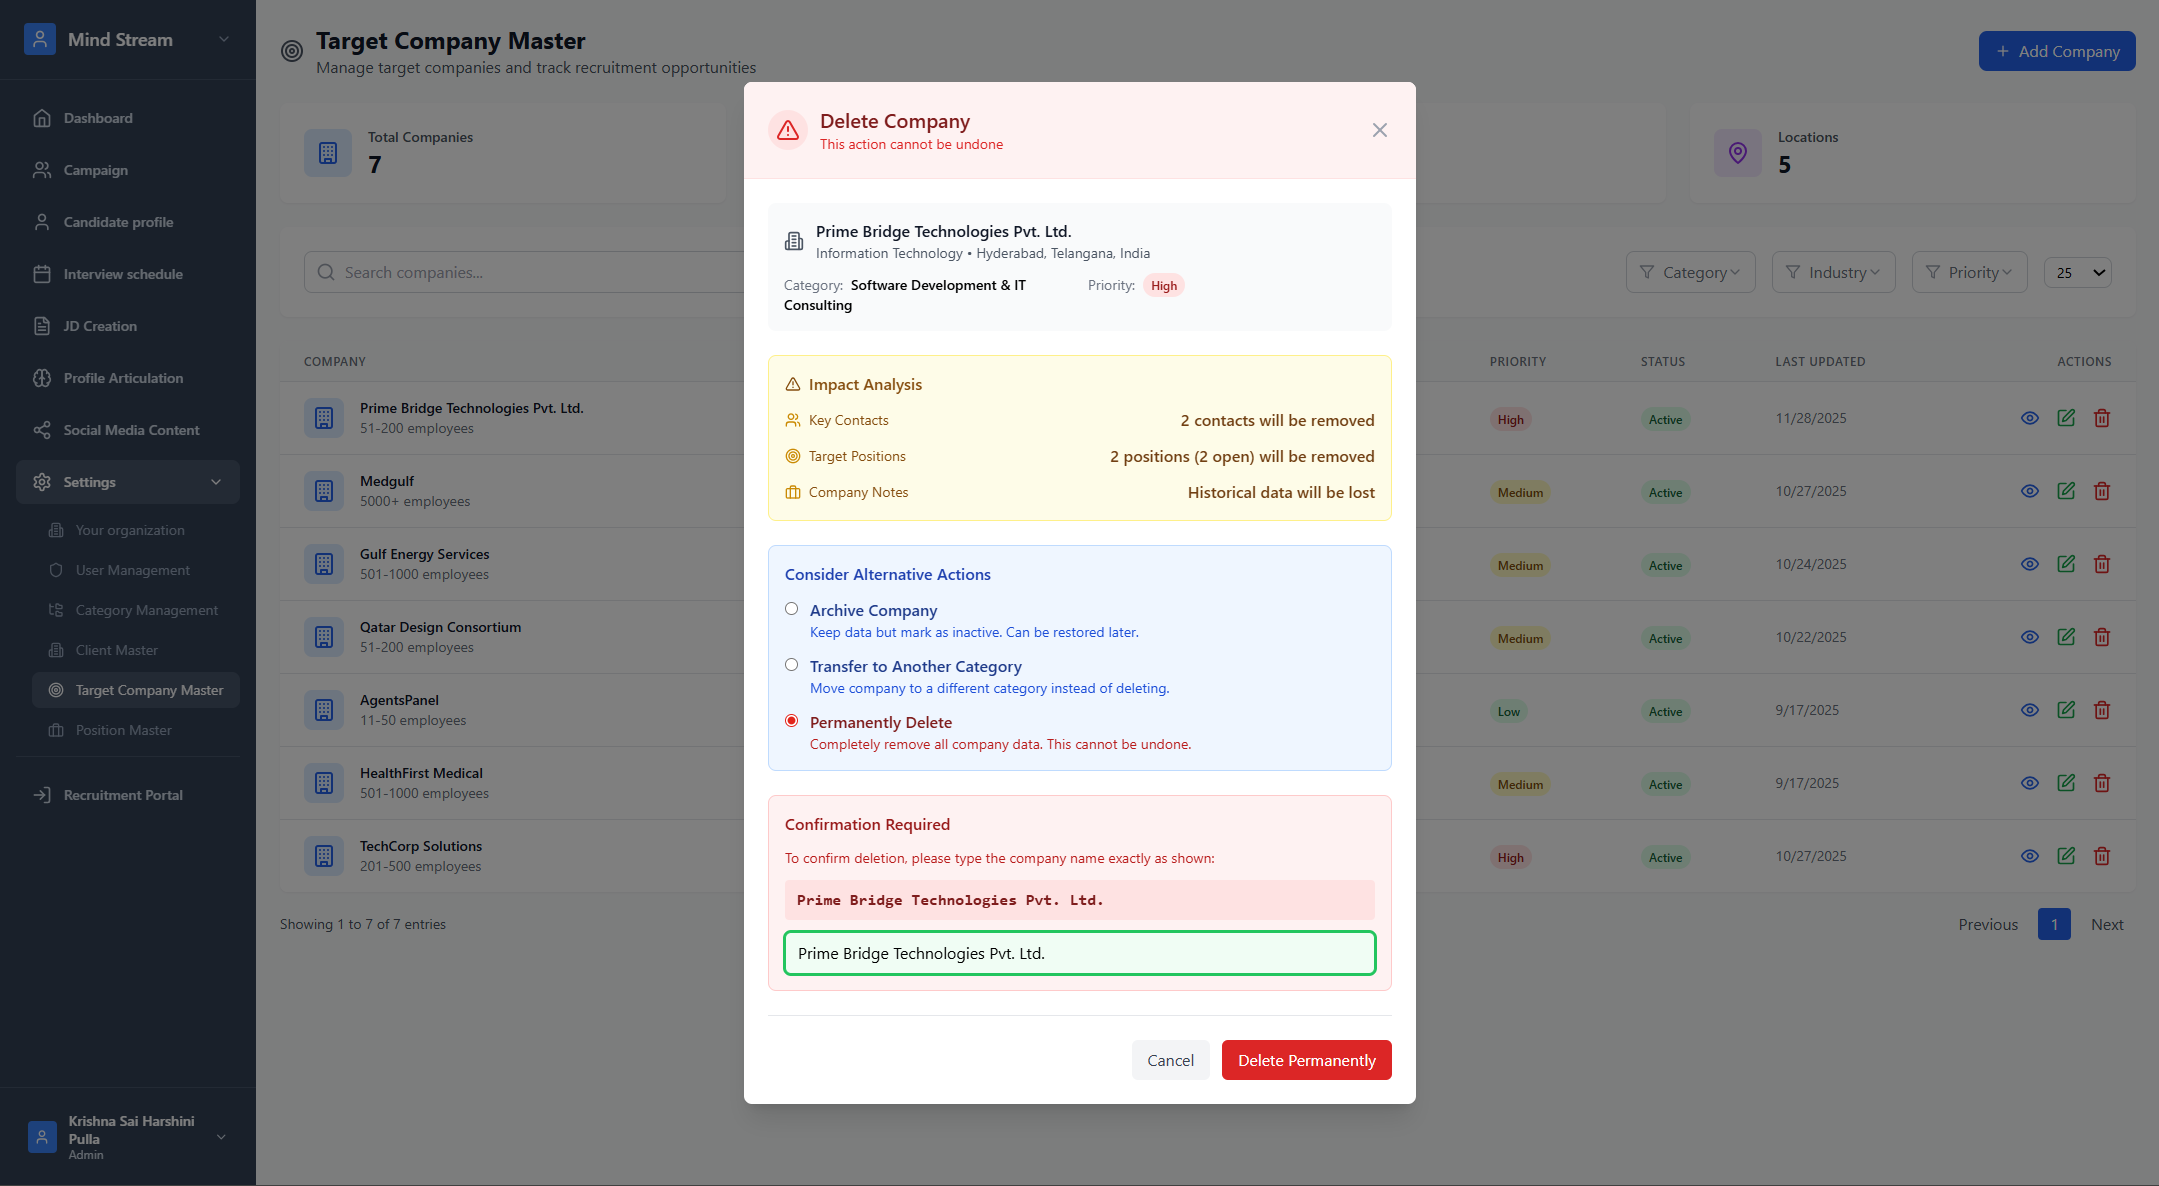
Task: Click edit icon for HealthFirst Medical row
Action: 2065,783
